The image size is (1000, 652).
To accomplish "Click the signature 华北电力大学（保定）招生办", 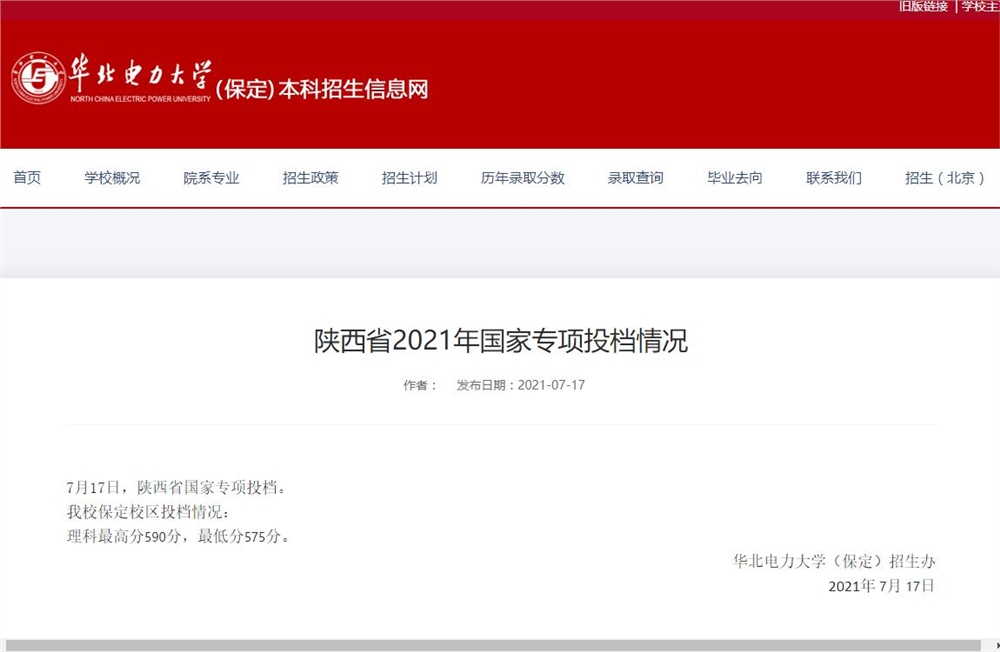I will (834, 561).
